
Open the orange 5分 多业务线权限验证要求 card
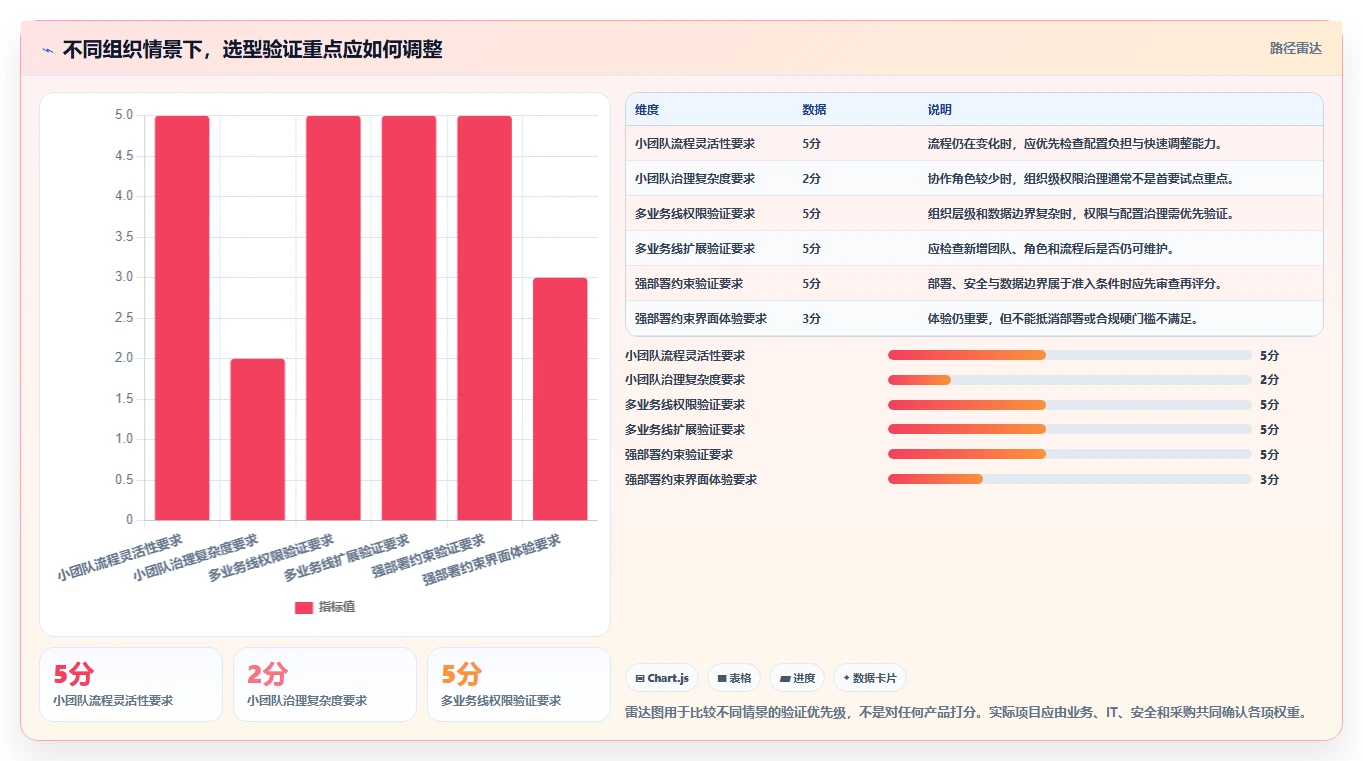519,684
